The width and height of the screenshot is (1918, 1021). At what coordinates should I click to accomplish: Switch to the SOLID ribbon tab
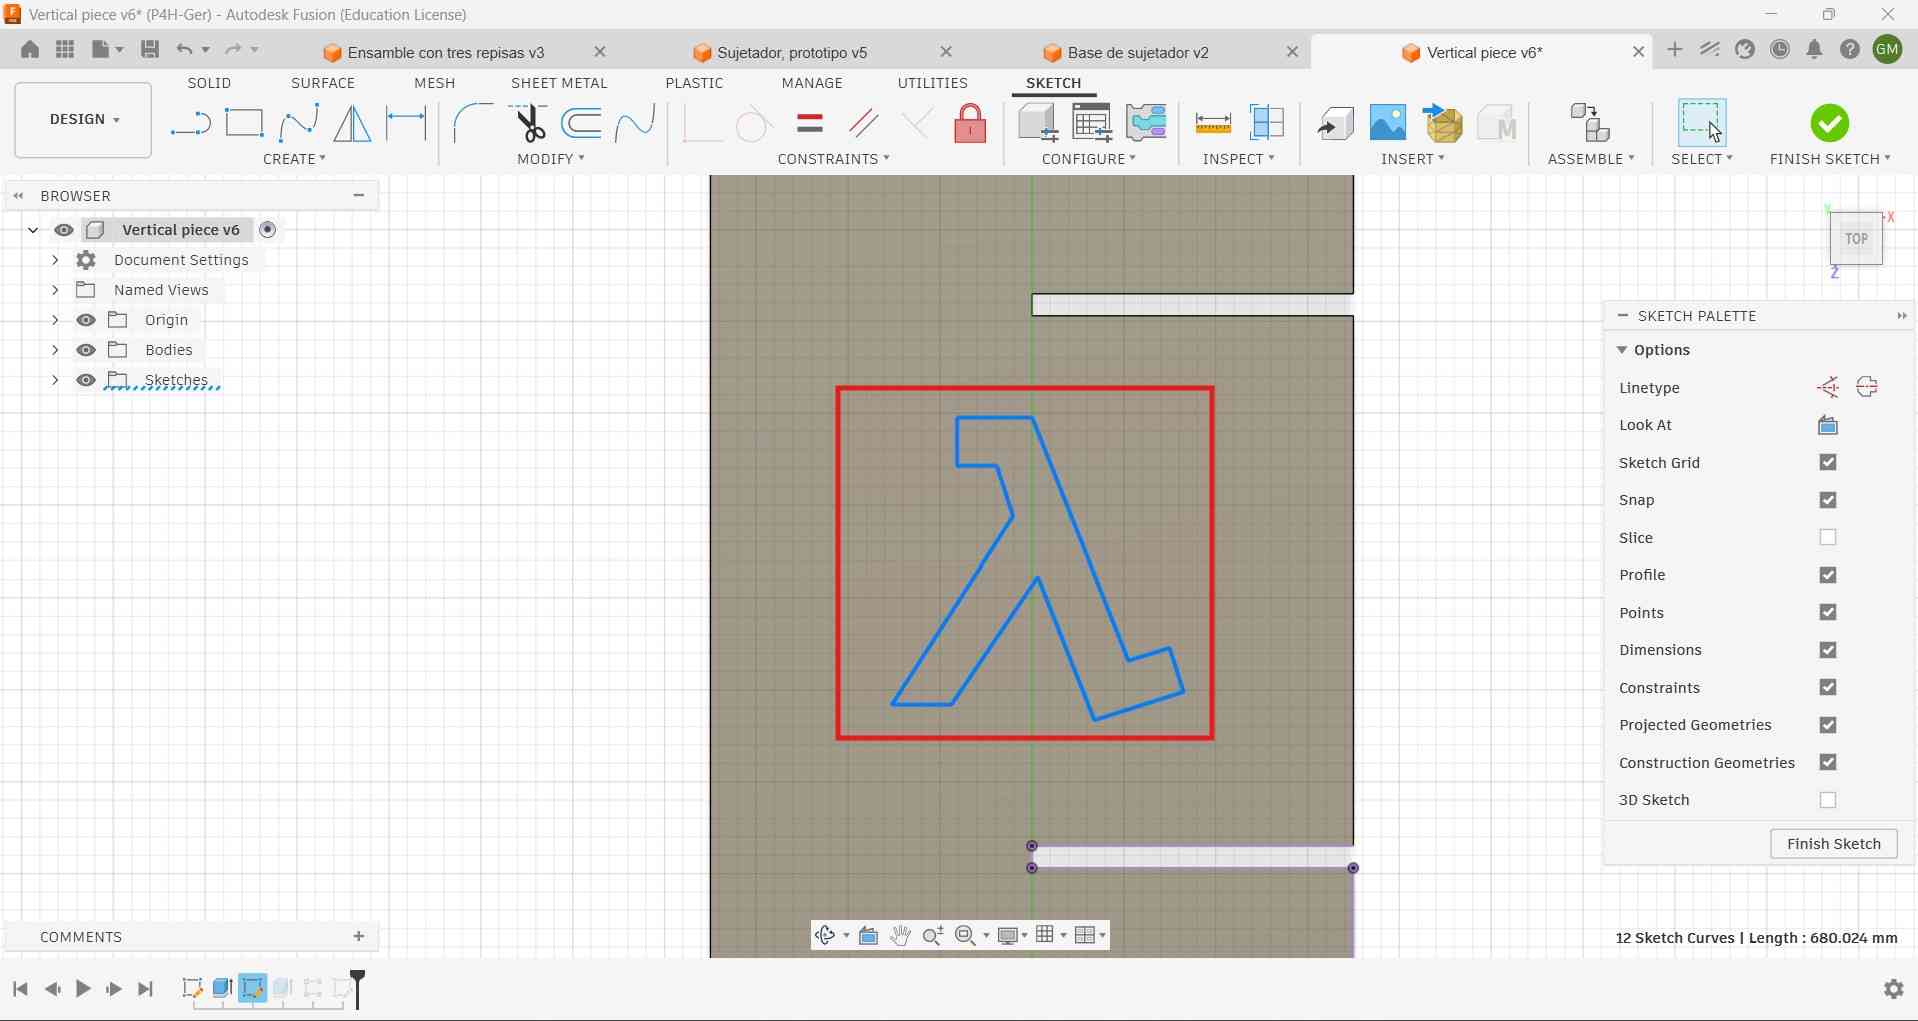coord(209,83)
